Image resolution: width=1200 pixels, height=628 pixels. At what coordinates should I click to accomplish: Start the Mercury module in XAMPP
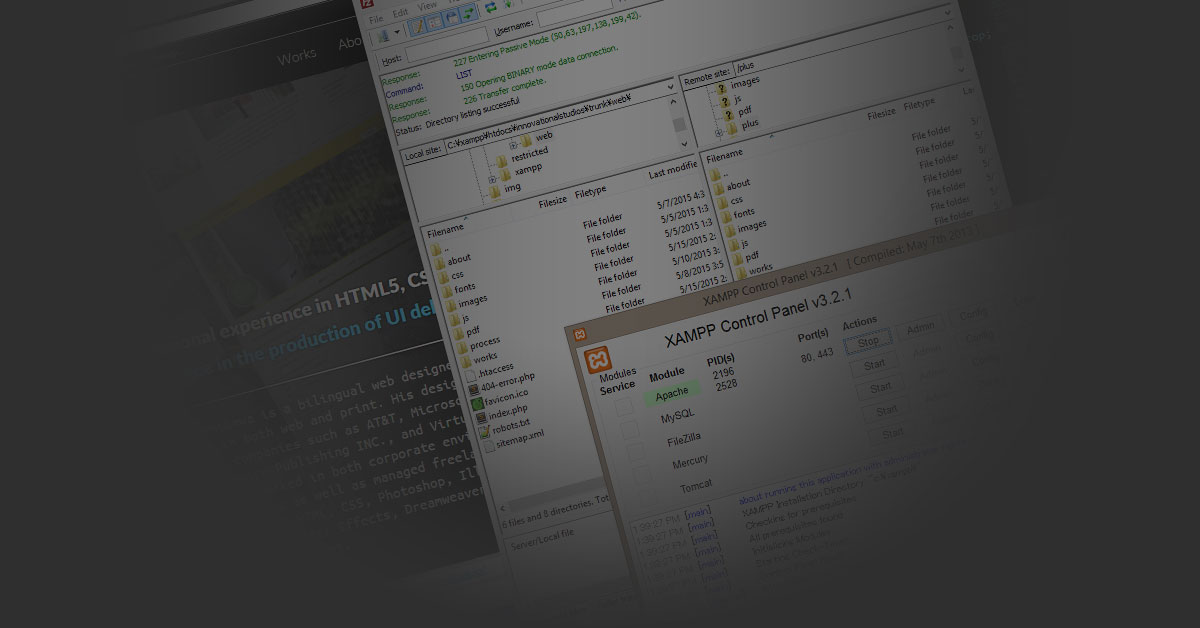point(886,411)
